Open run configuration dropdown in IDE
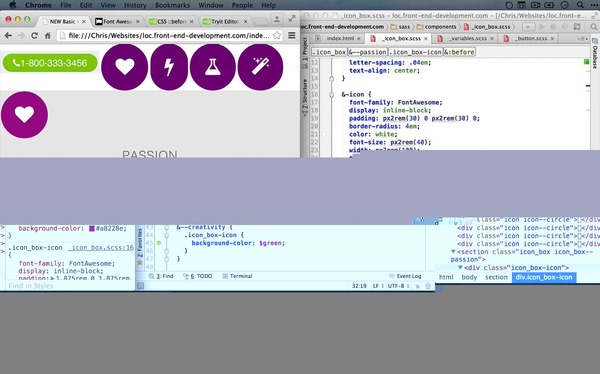 click(528, 27)
